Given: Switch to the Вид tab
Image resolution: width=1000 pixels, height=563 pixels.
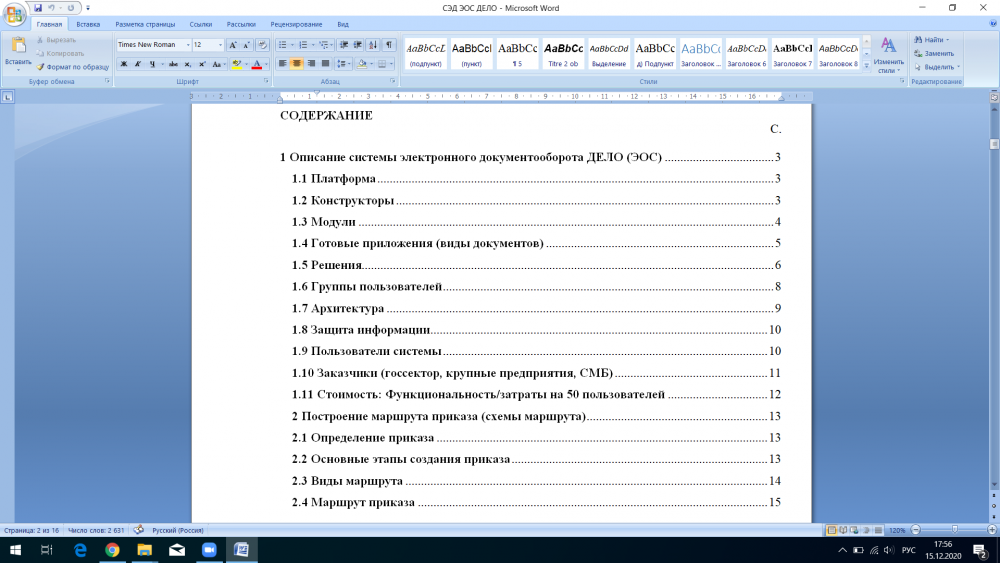Looking at the screenshot, I should pyautogui.click(x=342, y=24).
